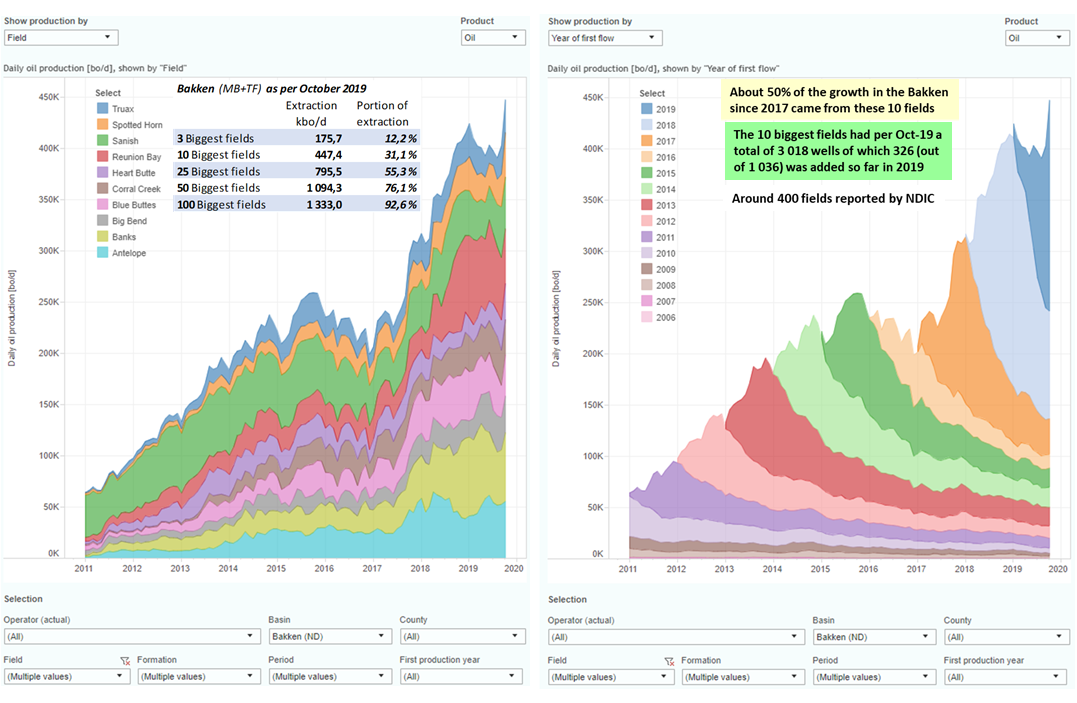
Task: Click the filter icon beside left Field label
Action: tap(125, 661)
